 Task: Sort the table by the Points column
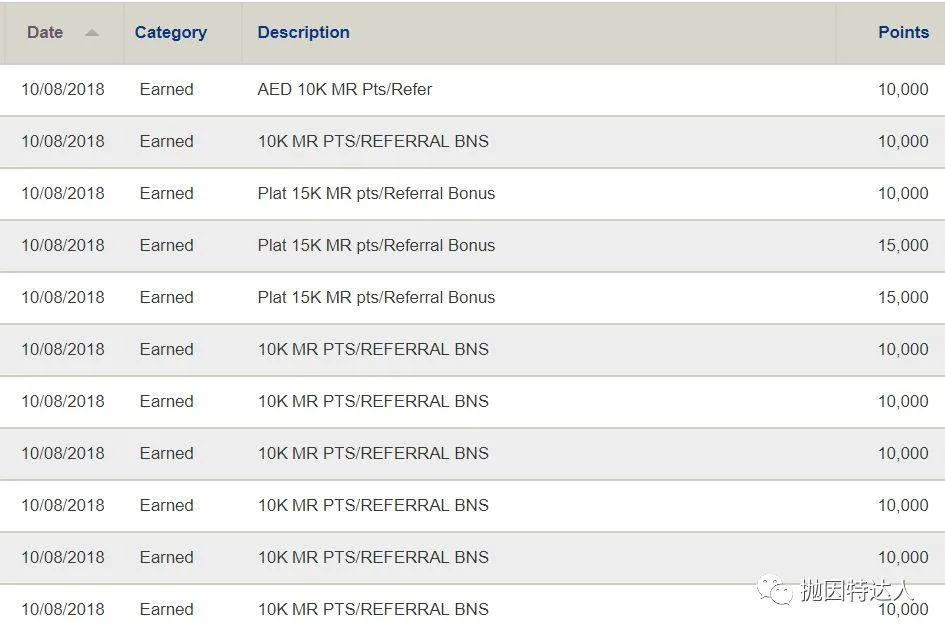(903, 32)
